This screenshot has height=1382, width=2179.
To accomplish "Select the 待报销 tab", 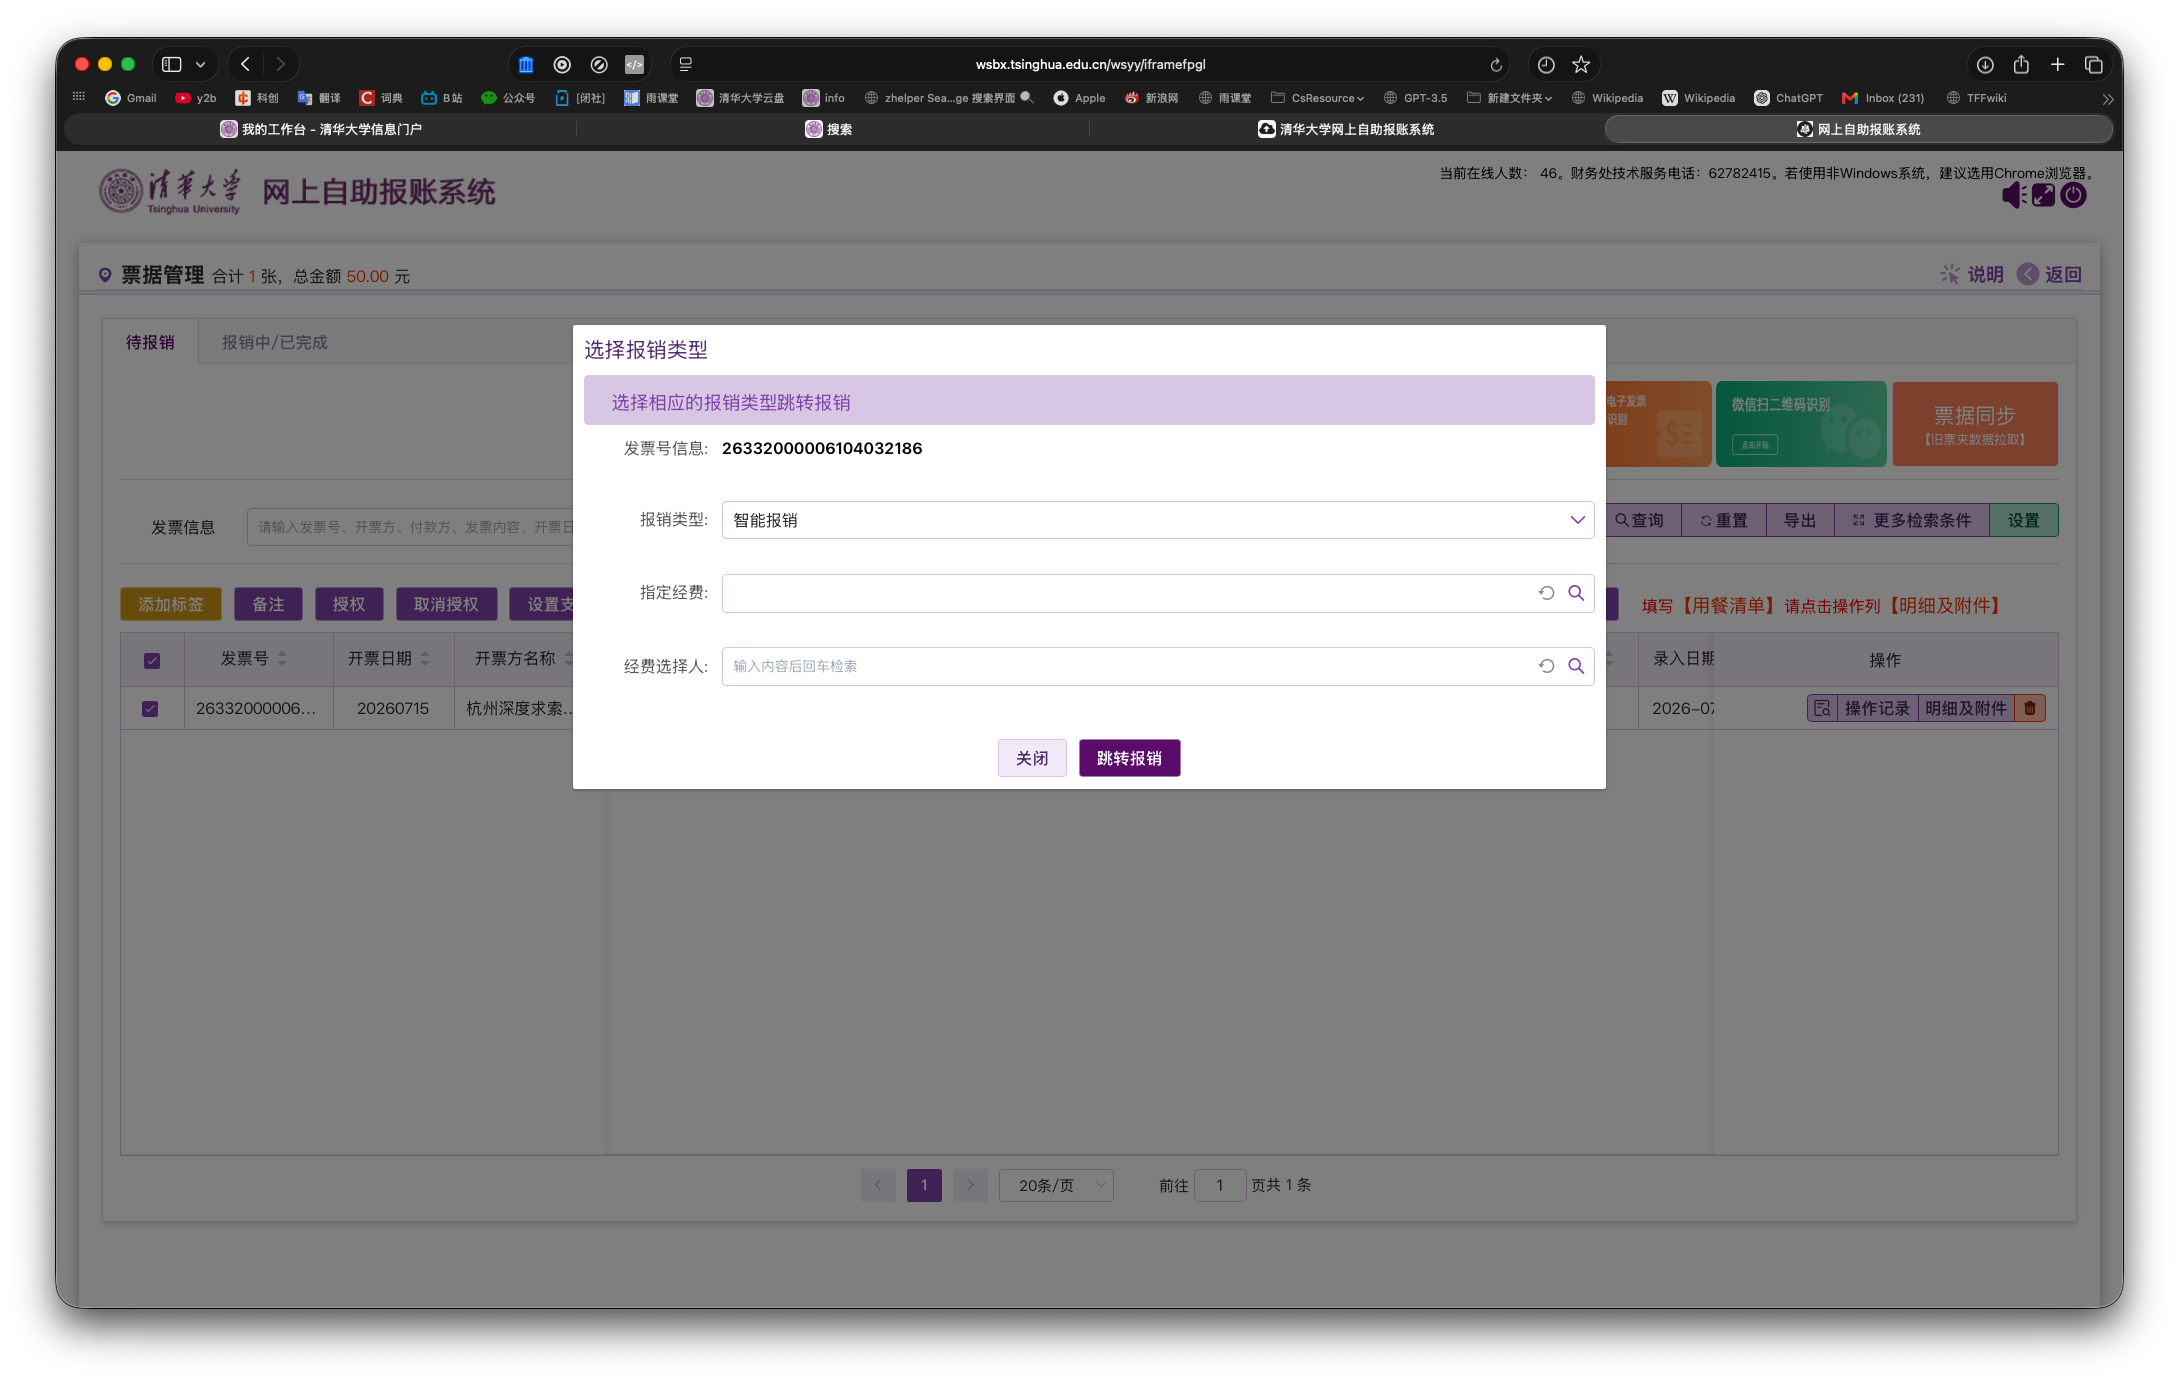I will [x=150, y=342].
